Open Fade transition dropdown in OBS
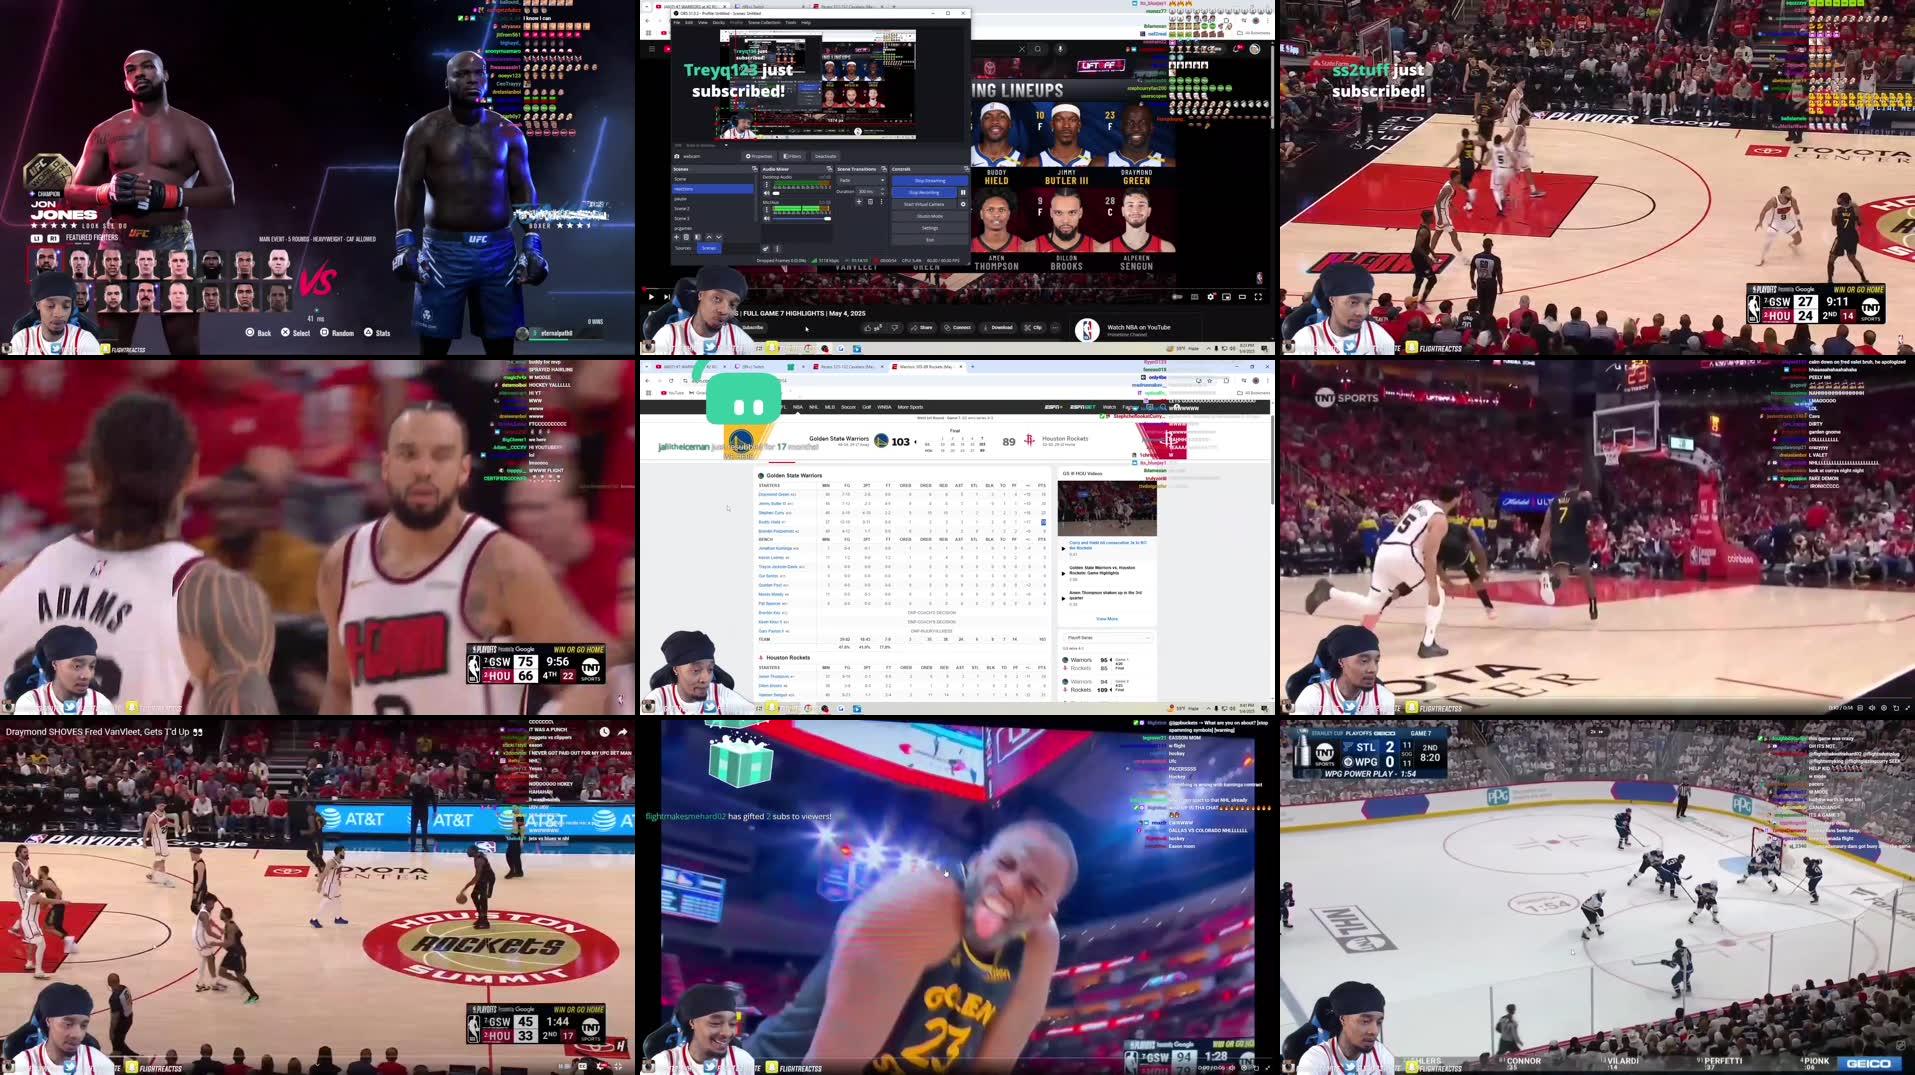Viewport: 1915px width, 1075px height. tap(860, 180)
